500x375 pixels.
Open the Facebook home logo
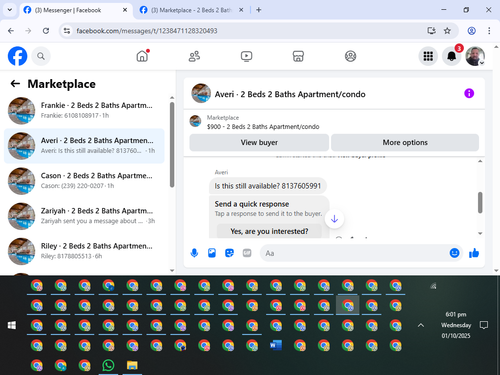[17, 56]
